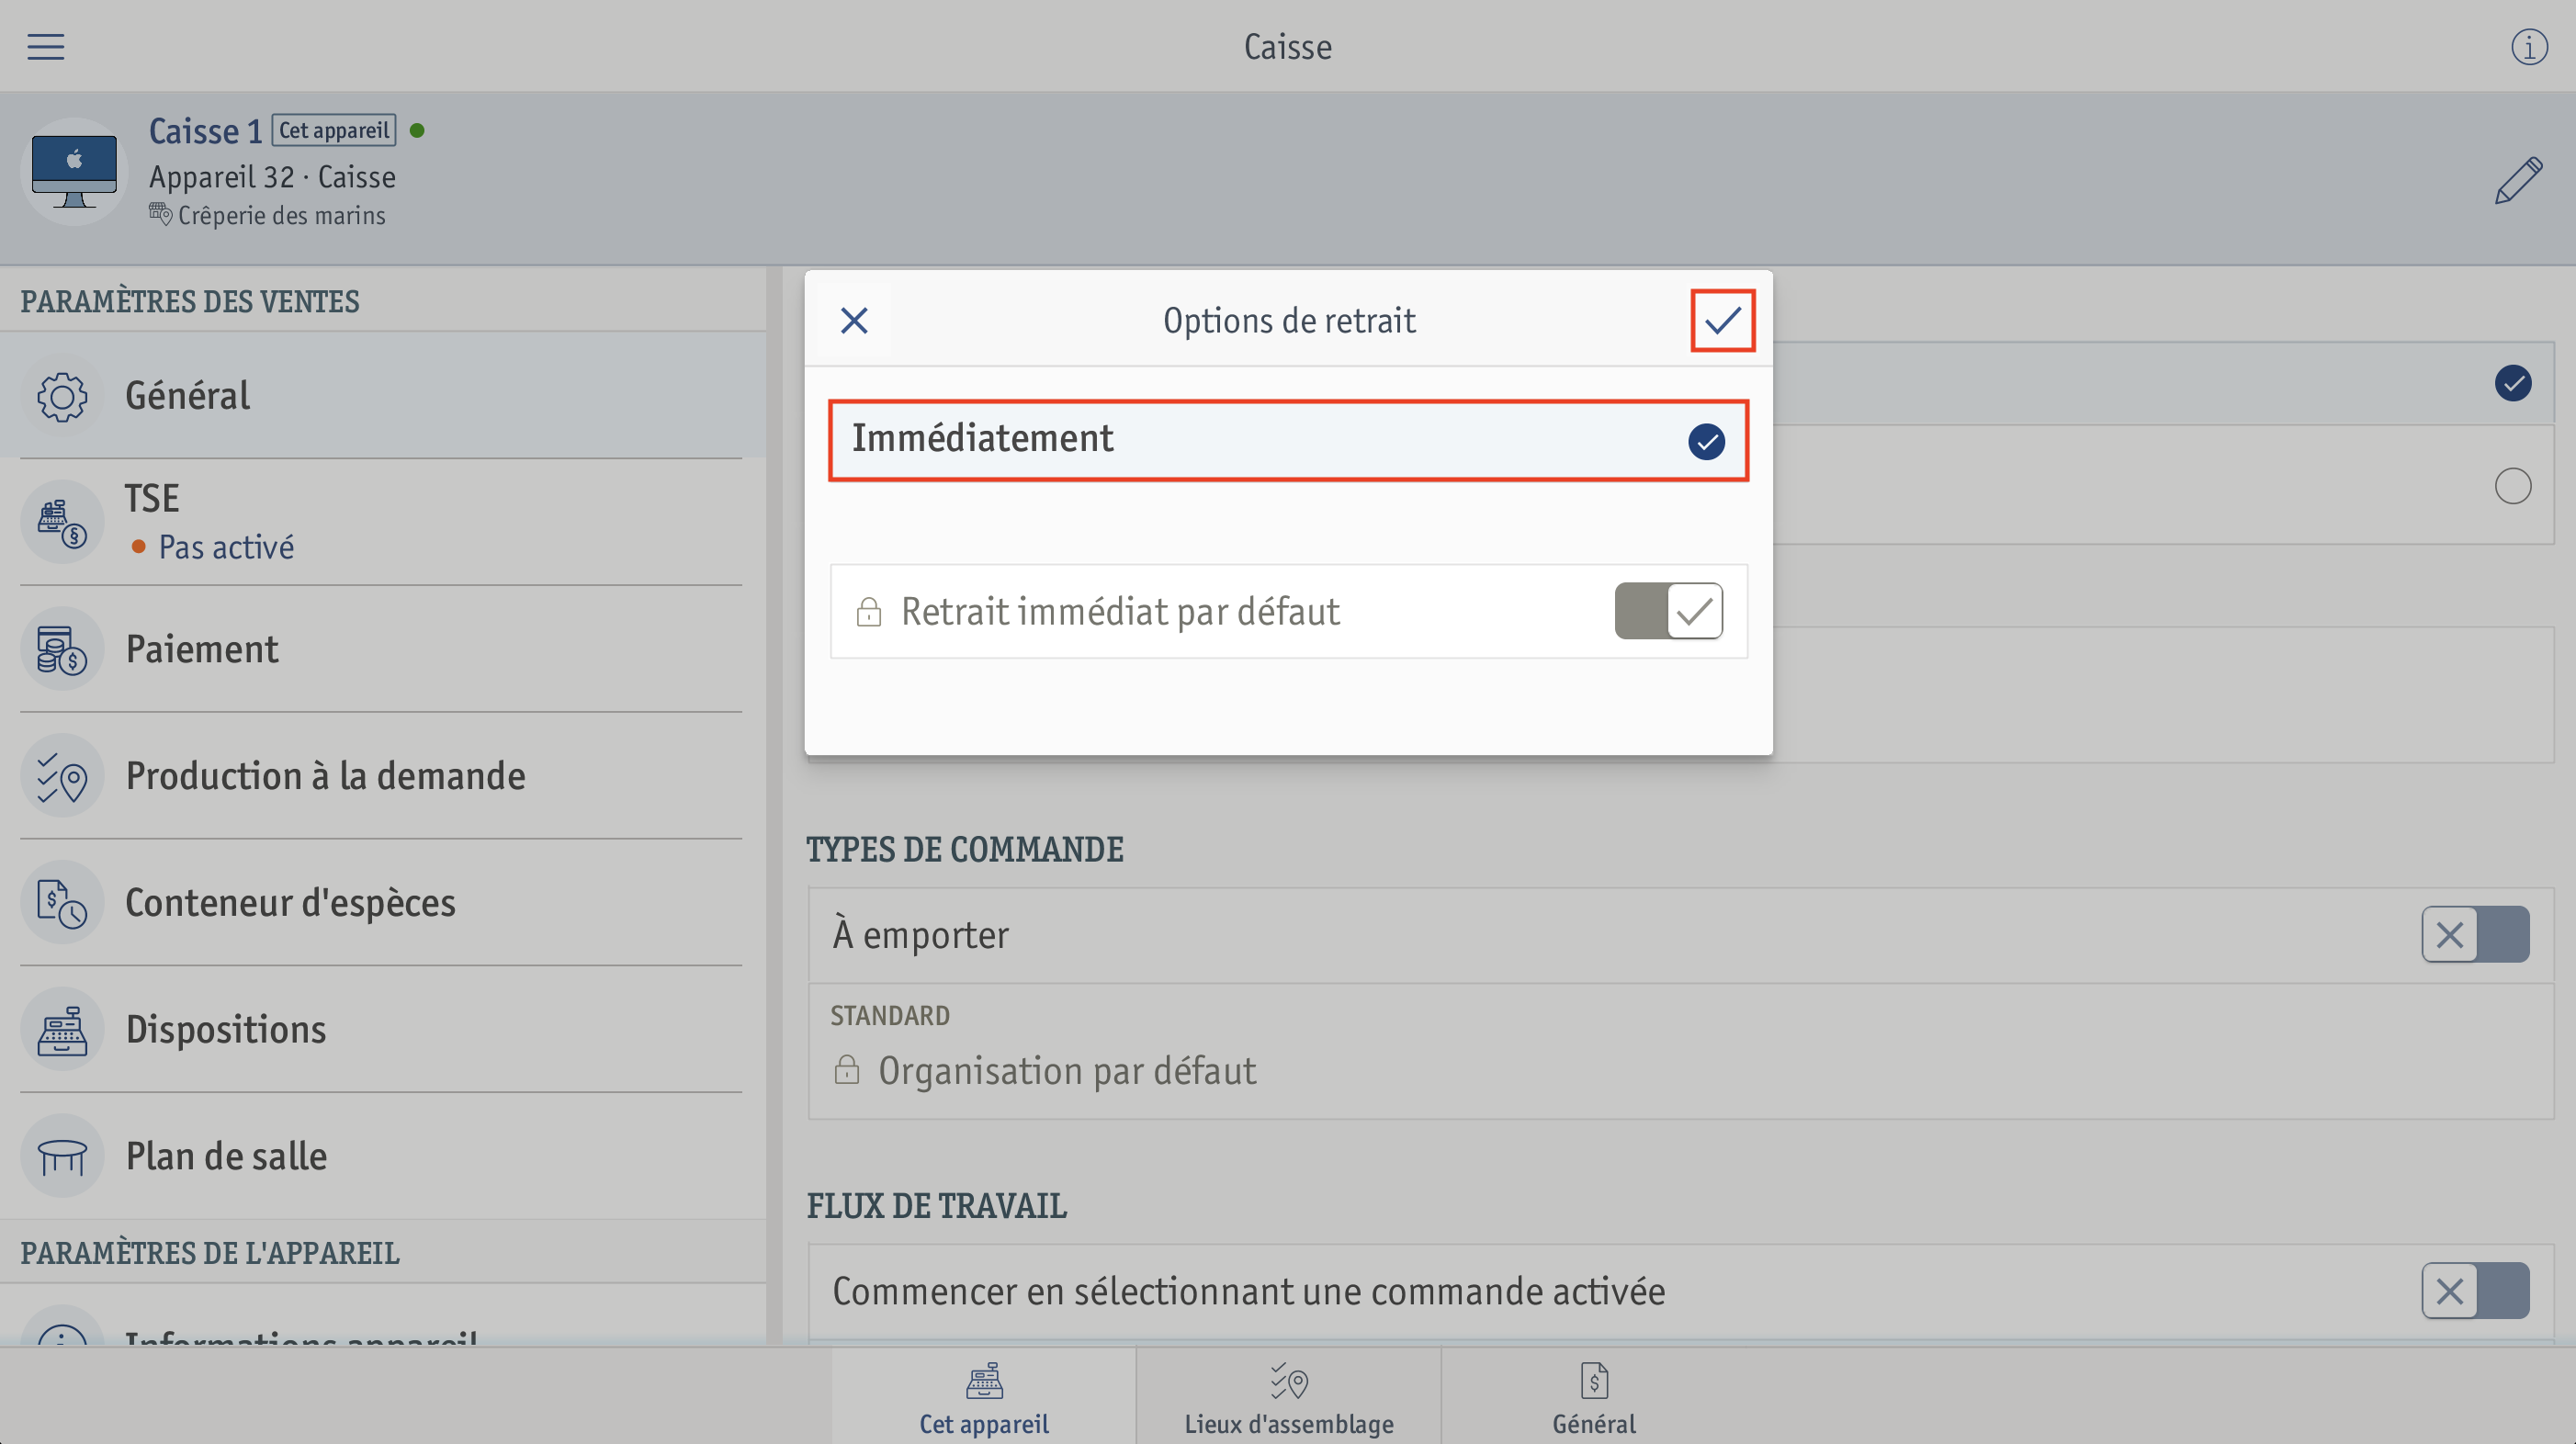
Task: Open the hamburger menu
Action: point(46,46)
